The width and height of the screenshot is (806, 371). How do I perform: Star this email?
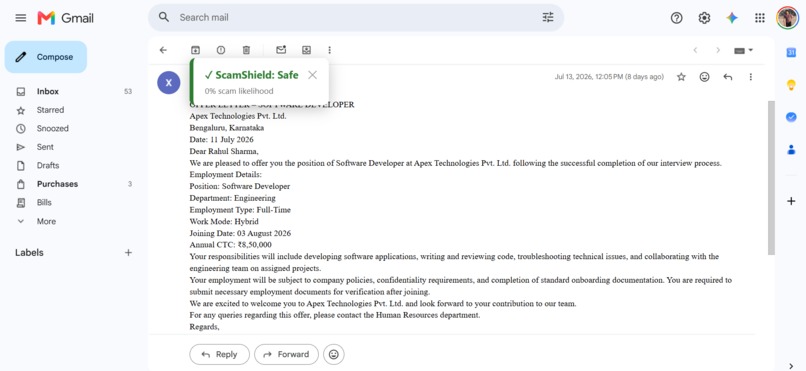pos(681,77)
